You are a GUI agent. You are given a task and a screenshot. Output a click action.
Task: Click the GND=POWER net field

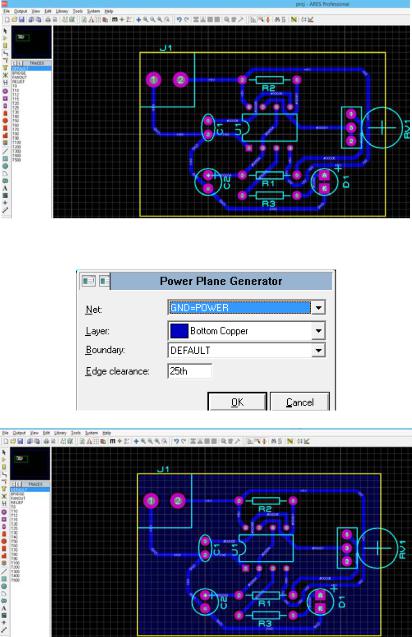pyautogui.click(x=239, y=308)
